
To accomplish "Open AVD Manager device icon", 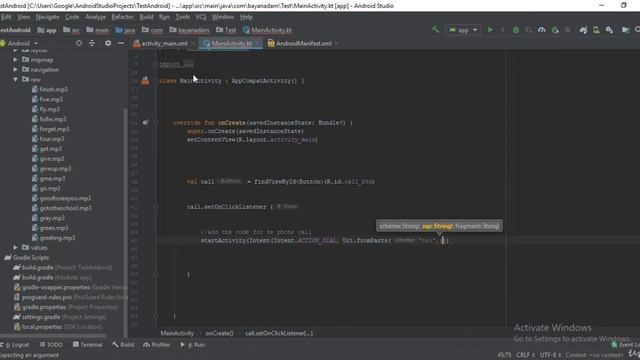I will [x=596, y=30].
